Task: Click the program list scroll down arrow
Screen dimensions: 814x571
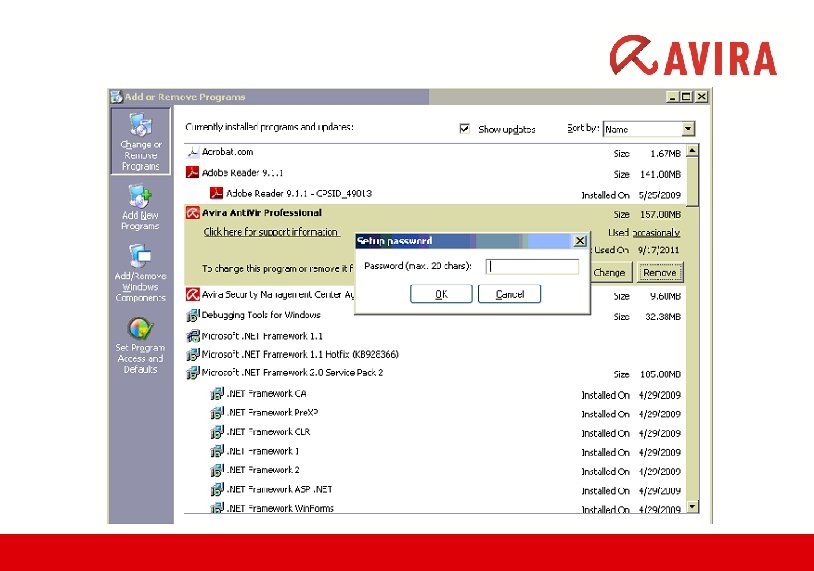Action: [692, 506]
